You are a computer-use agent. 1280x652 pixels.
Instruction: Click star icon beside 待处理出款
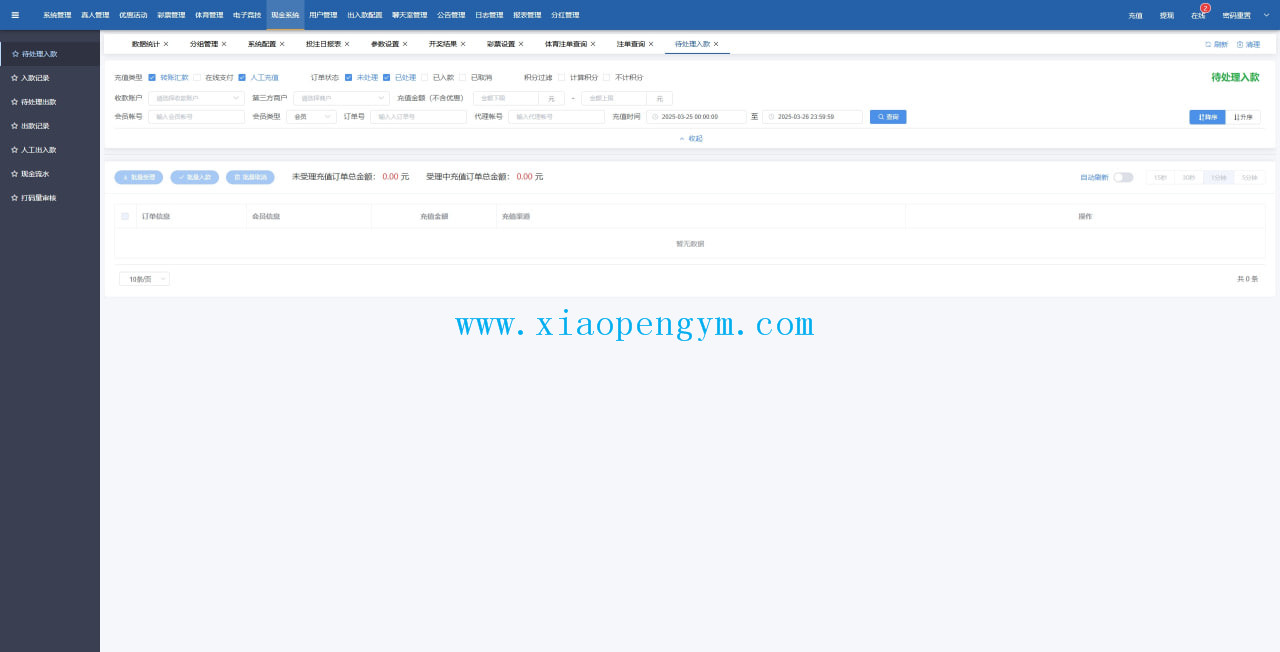pyautogui.click(x=14, y=102)
